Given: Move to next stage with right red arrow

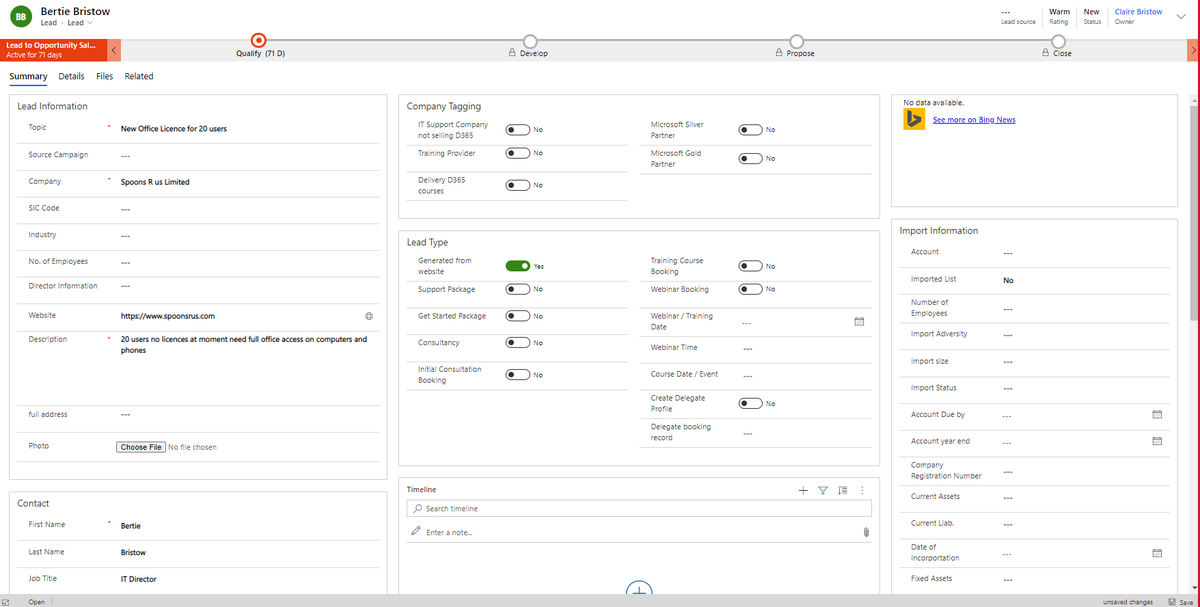Looking at the screenshot, I should click(1193, 49).
